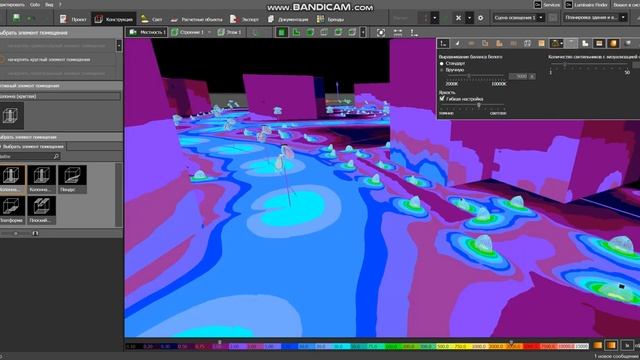Select the Местность 1 site view

pyautogui.click(x=147, y=32)
